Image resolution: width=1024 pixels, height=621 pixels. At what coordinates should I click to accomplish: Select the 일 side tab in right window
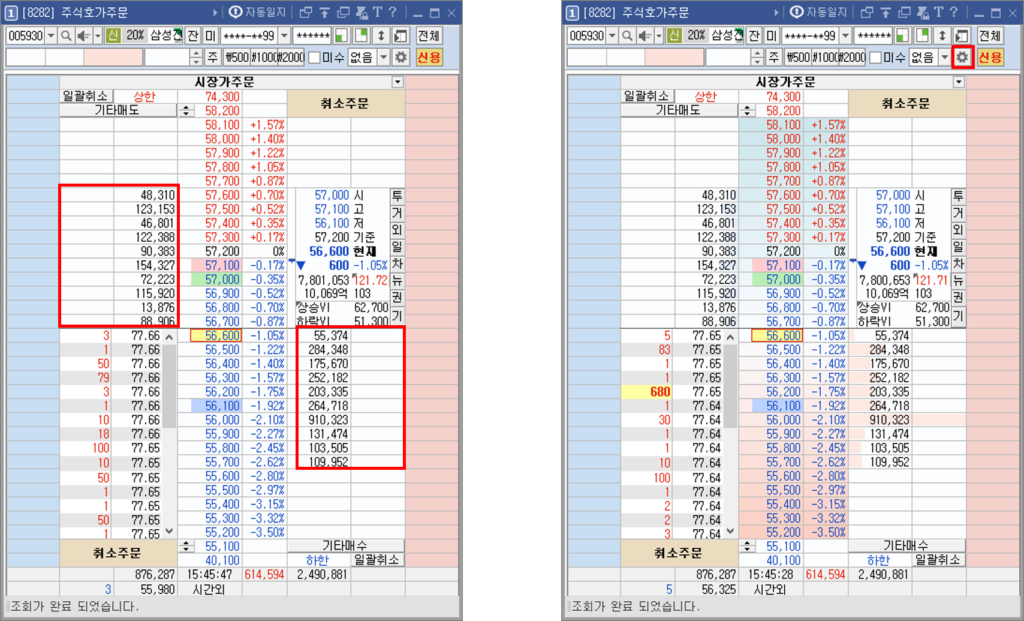coord(958,247)
